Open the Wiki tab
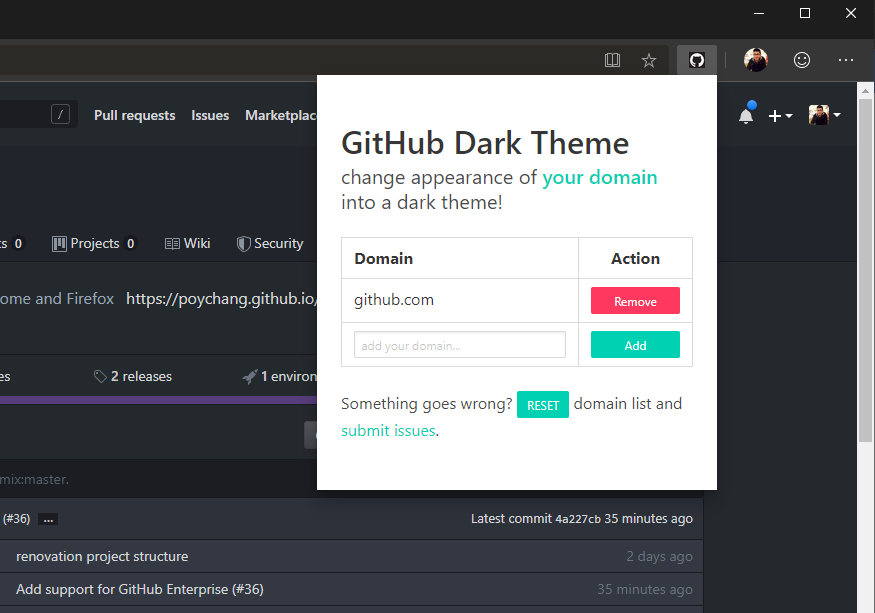This screenshot has height=613, width=875. (x=188, y=243)
